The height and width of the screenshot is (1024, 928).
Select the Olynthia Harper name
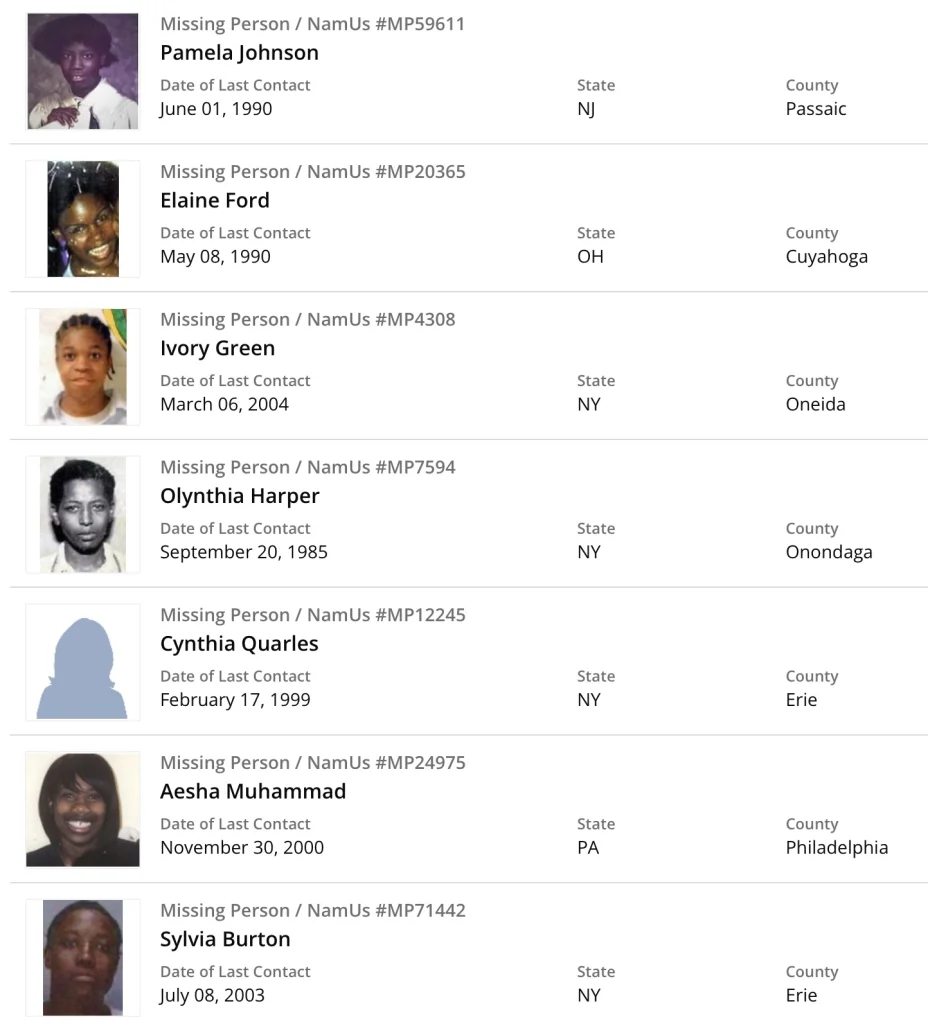pos(240,496)
